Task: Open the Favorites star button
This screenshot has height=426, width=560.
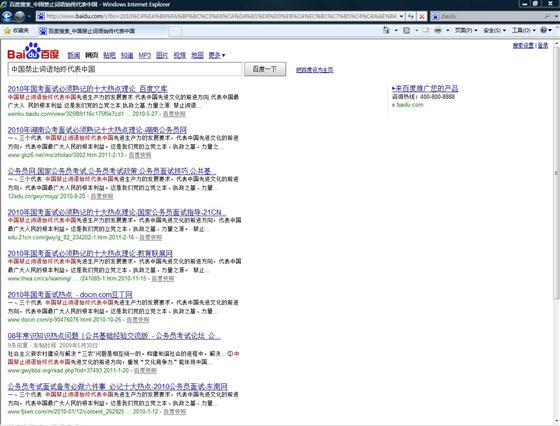Action: point(16,31)
